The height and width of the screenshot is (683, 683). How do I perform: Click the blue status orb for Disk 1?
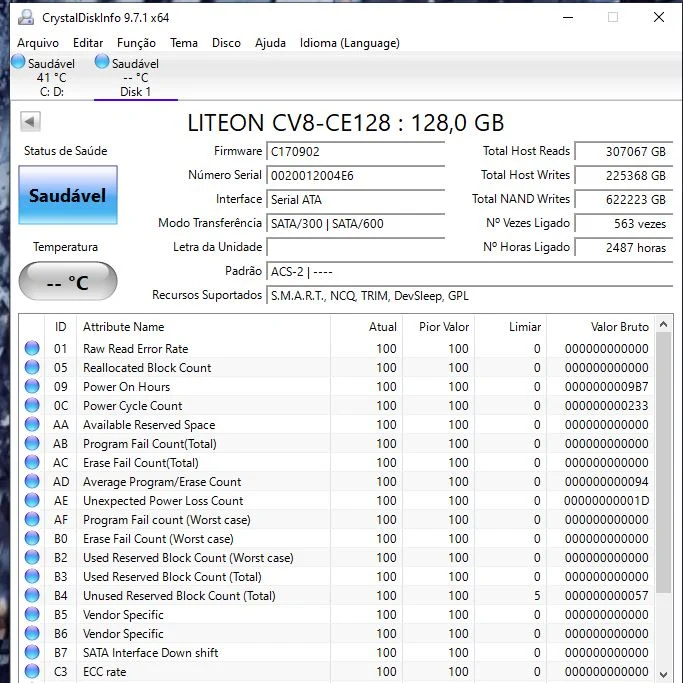tap(101, 61)
